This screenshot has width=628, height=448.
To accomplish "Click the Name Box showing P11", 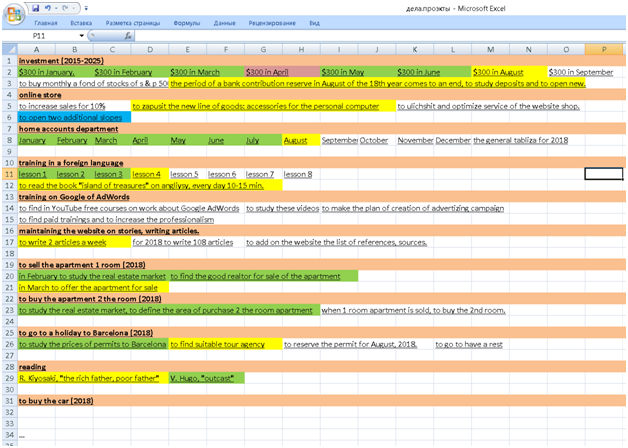I will 40,36.
